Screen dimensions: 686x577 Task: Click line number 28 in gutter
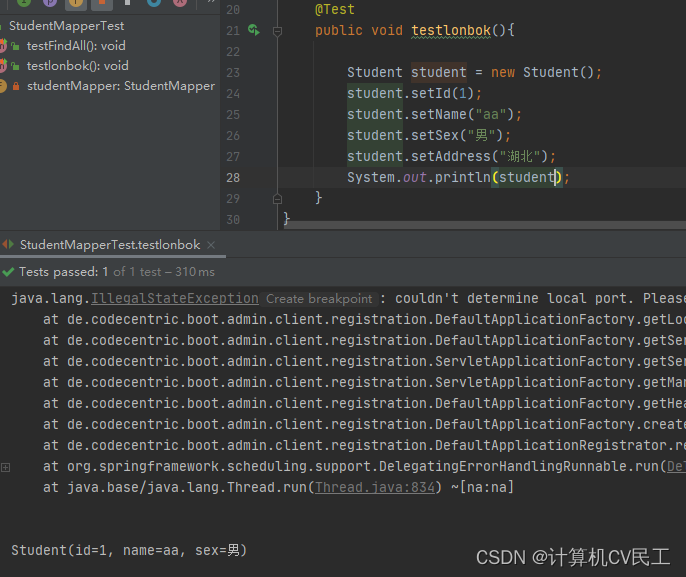pos(233,178)
